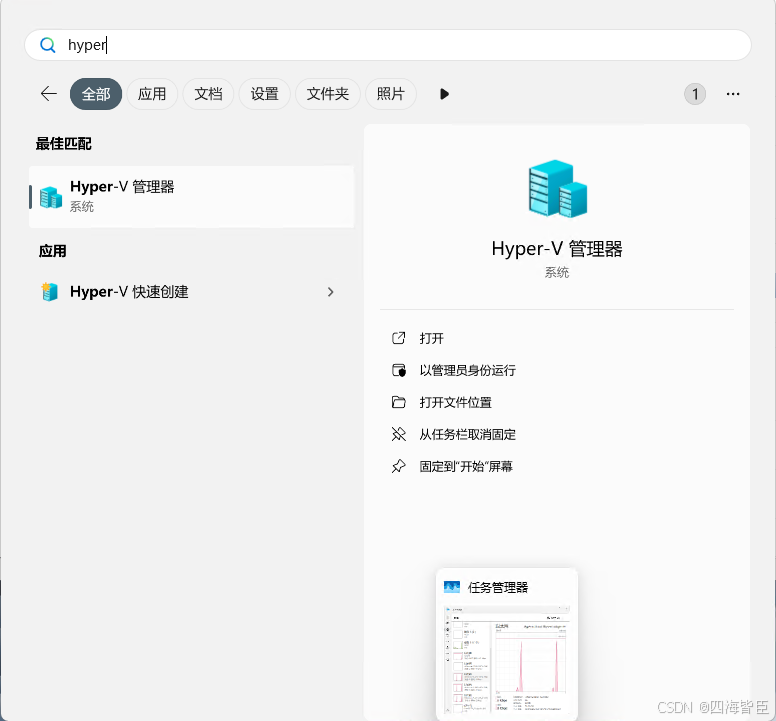Open the three-dot more options menu

pos(733,94)
